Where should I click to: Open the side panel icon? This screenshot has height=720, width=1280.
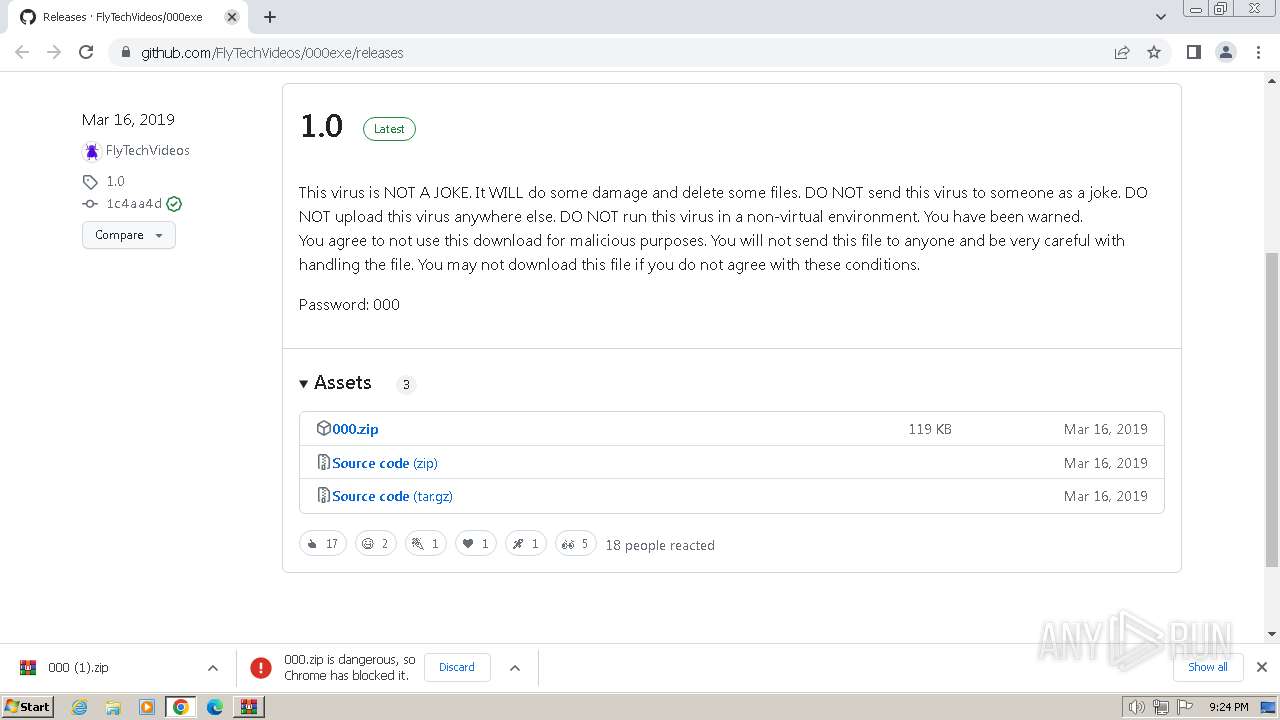pos(1194,52)
